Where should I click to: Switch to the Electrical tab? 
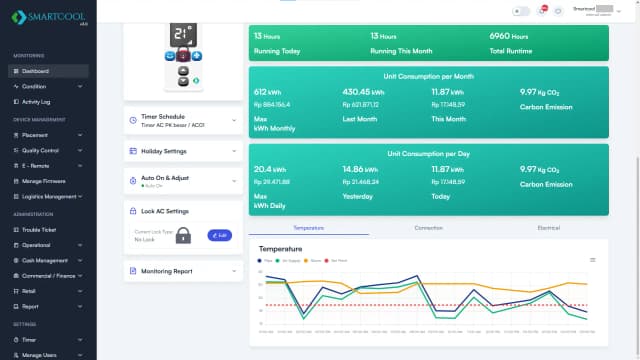[x=549, y=228]
